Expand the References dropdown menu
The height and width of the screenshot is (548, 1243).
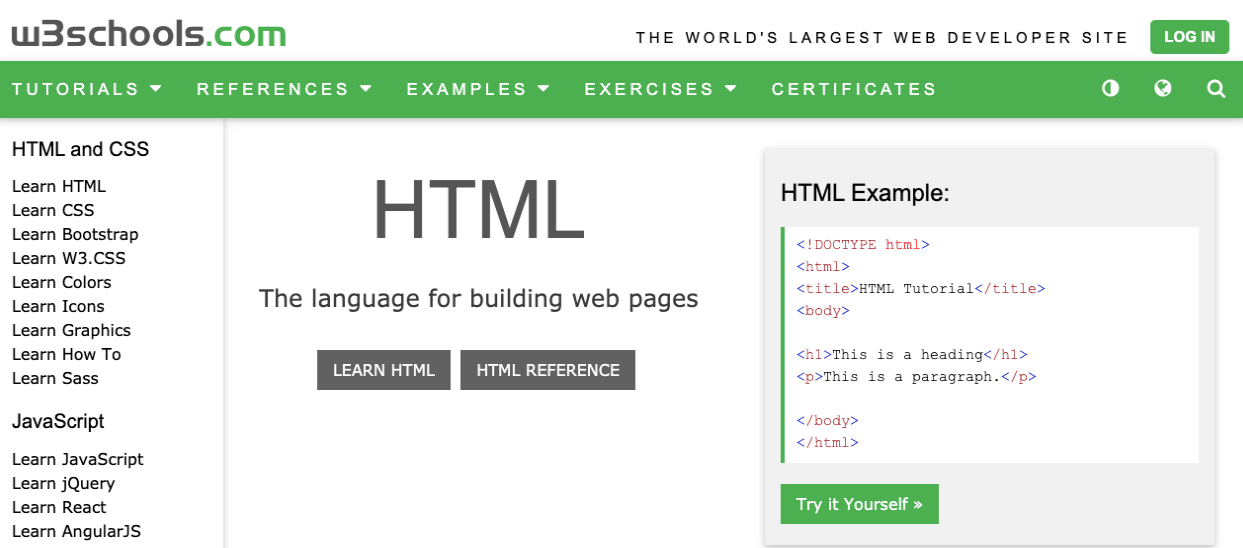(284, 89)
